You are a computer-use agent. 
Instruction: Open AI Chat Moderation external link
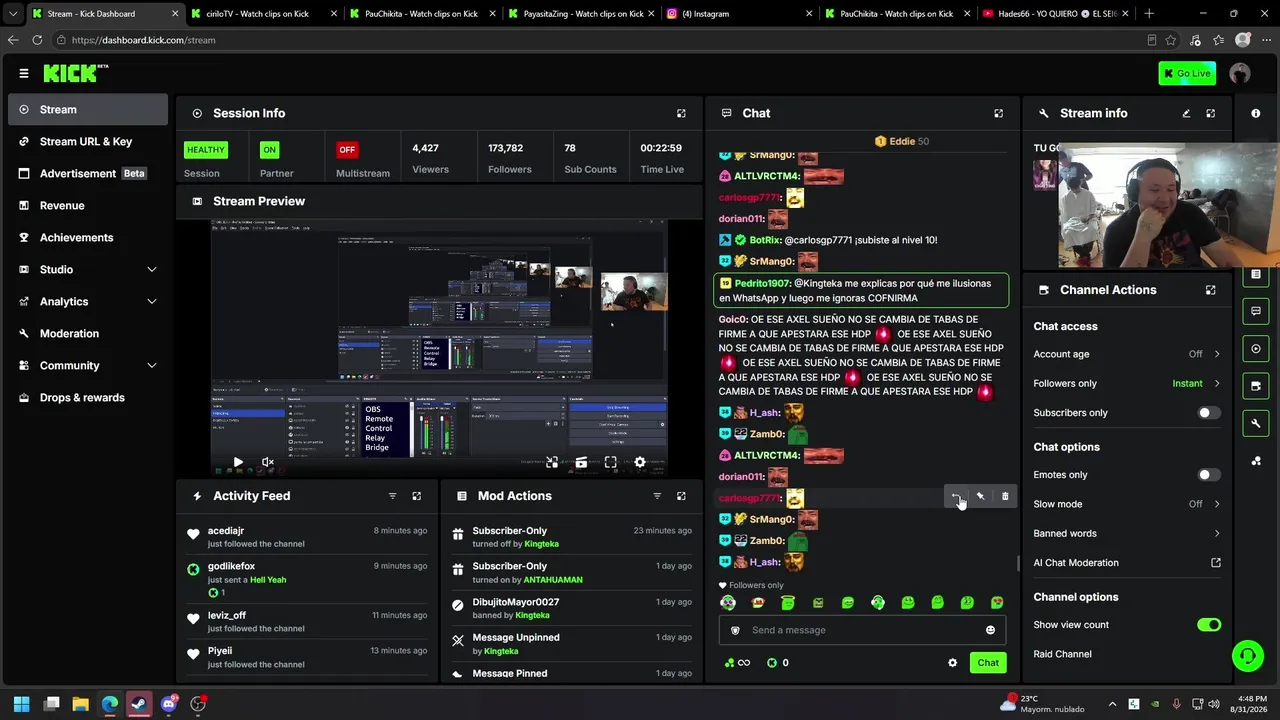[1216, 563]
